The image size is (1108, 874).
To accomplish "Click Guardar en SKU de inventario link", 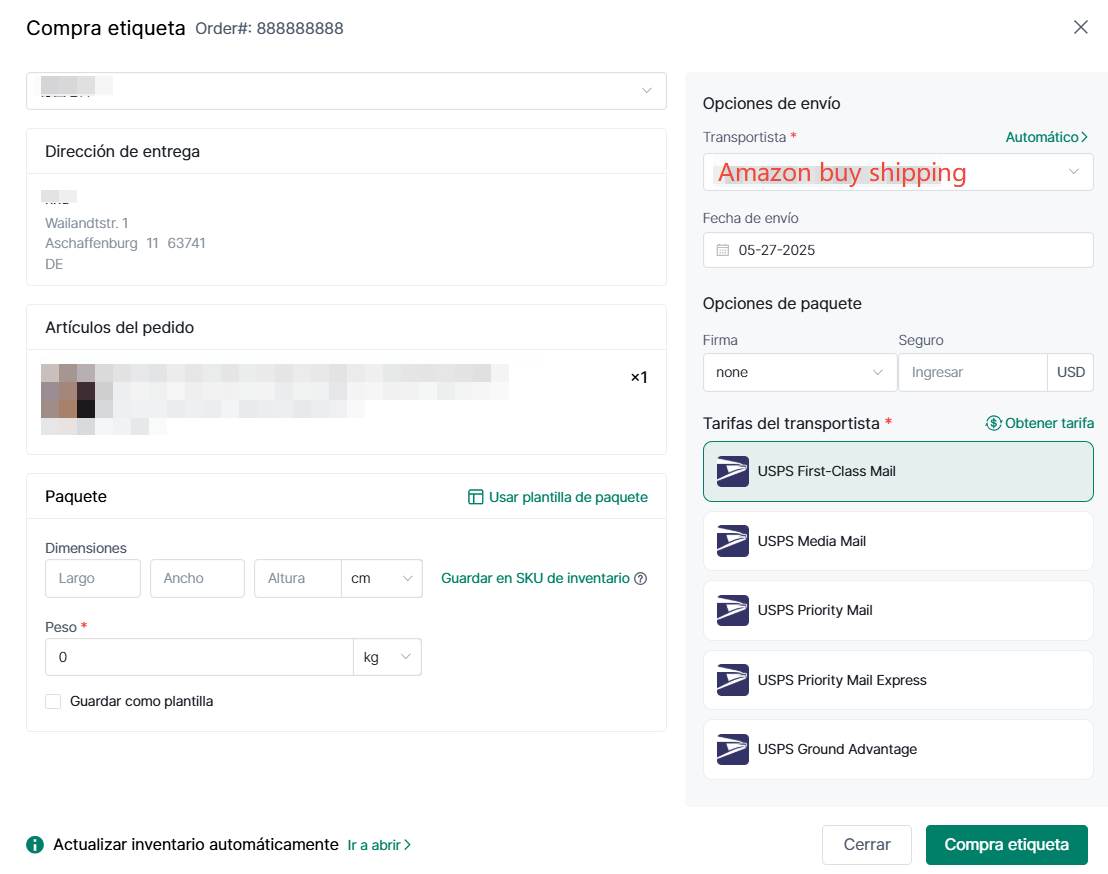I will pos(535,579).
